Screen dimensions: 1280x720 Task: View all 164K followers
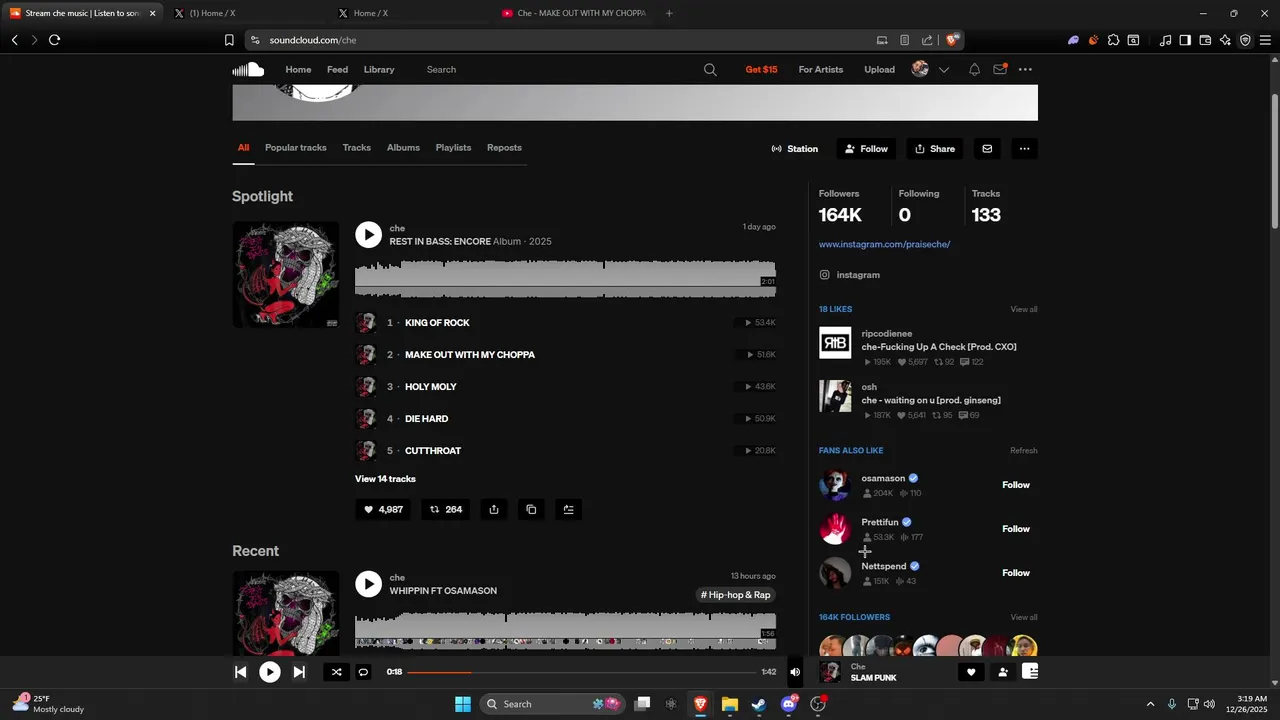click(1024, 617)
